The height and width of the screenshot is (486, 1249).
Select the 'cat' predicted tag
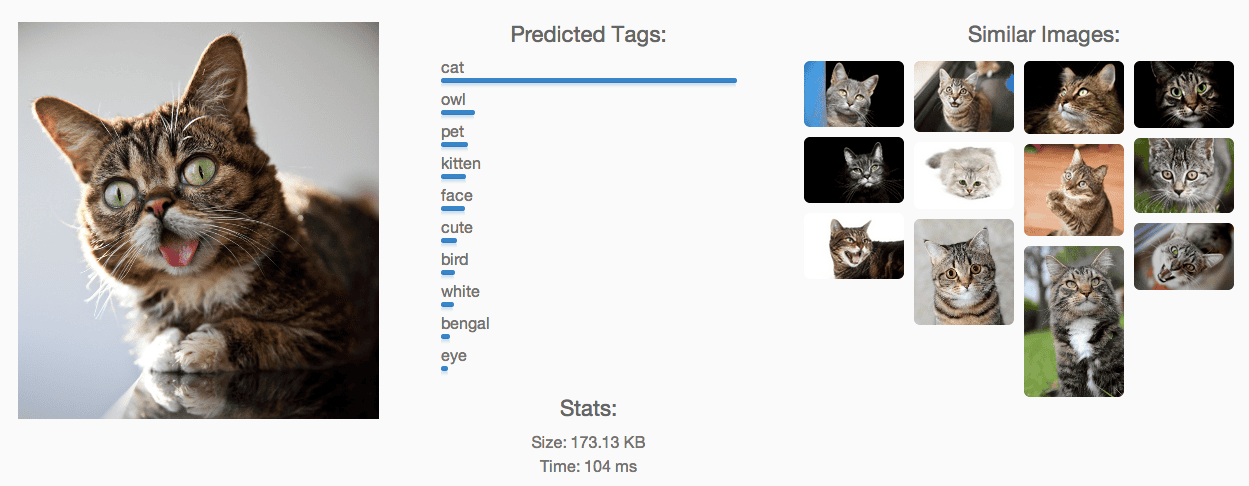click(x=453, y=68)
